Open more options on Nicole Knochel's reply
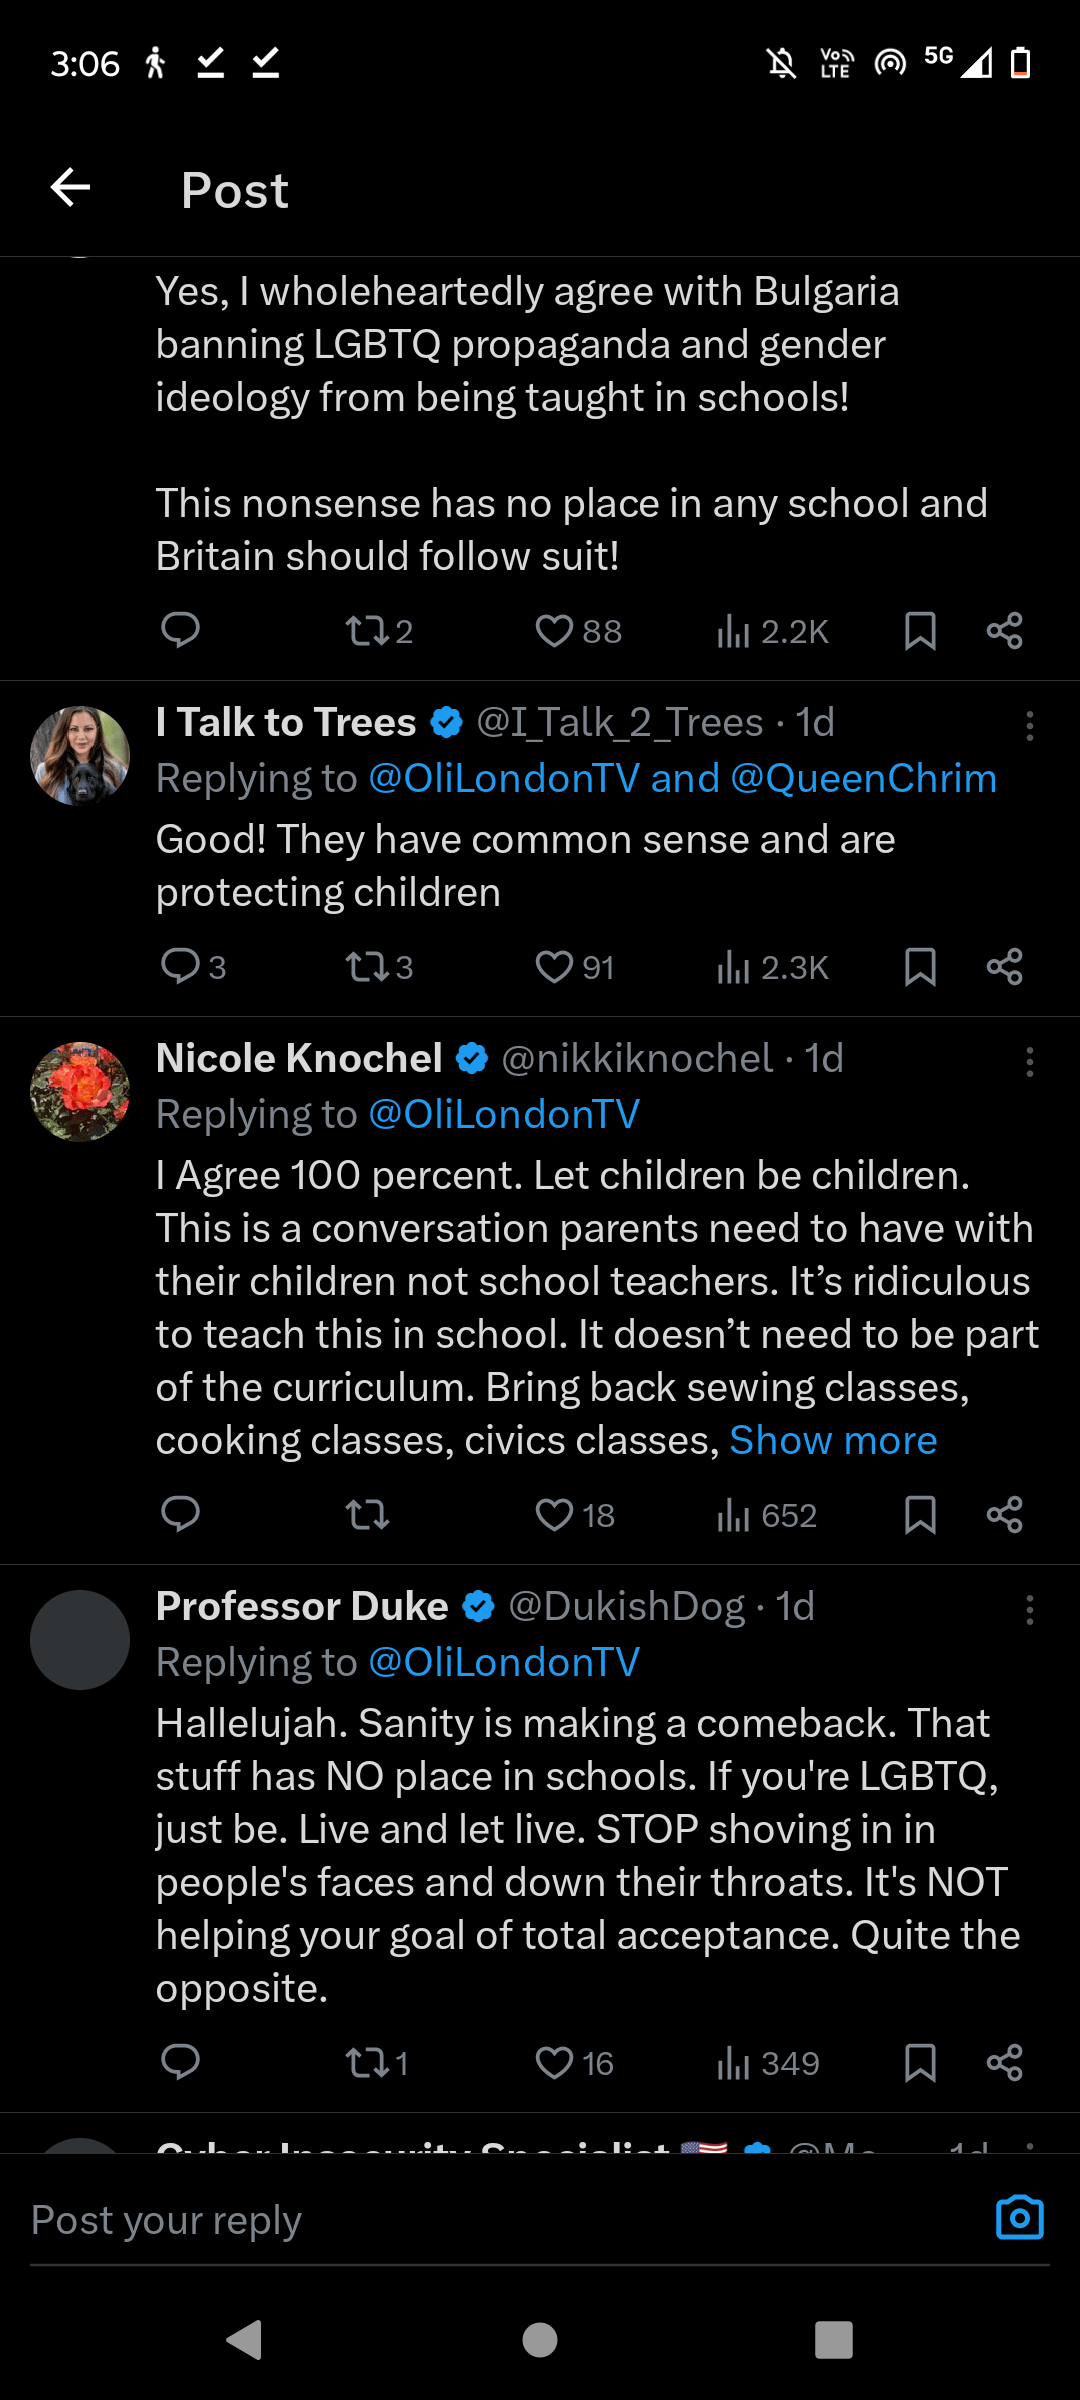1080x2400 pixels. [1029, 1061]
